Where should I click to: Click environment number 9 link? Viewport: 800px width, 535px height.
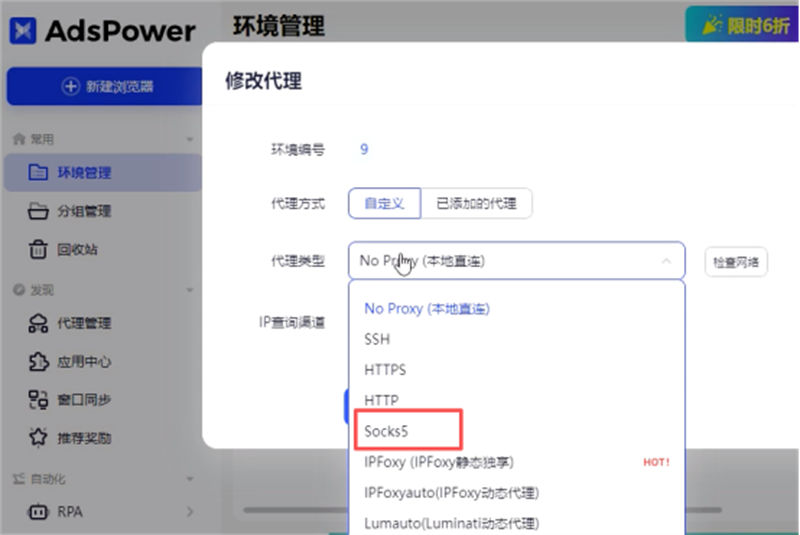tap(364, 149)
